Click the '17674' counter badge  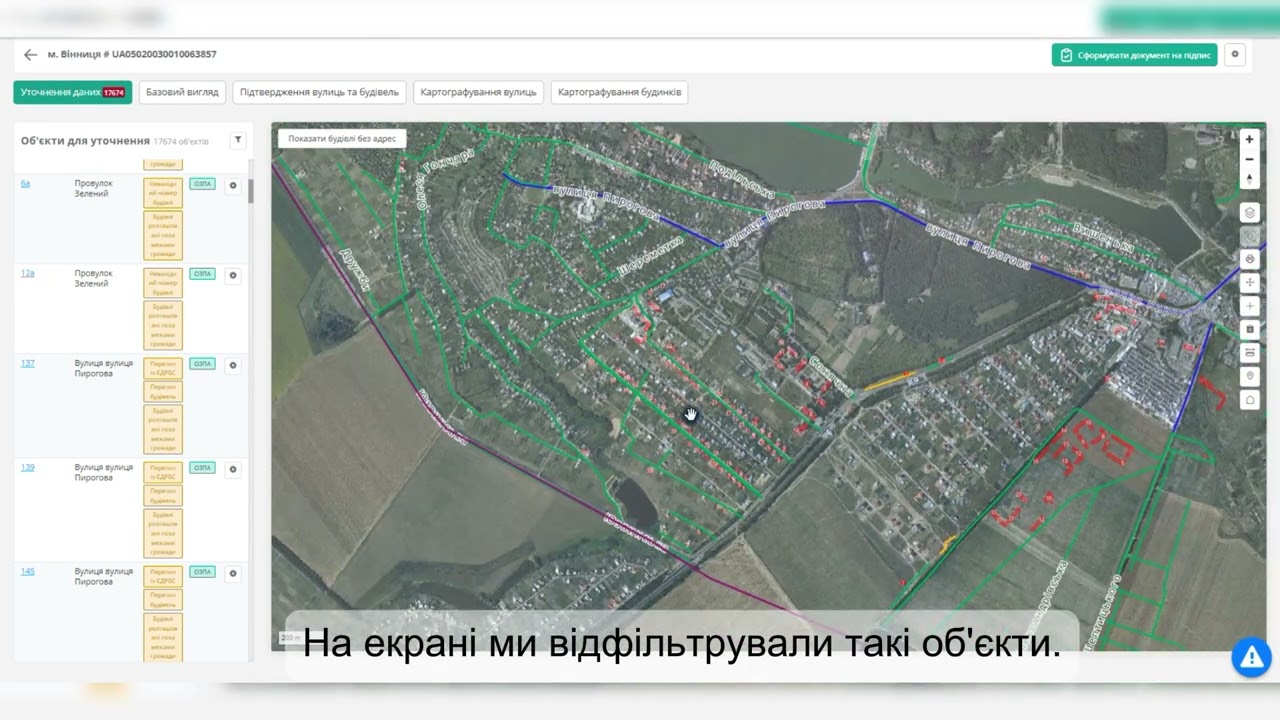point(113,92)
